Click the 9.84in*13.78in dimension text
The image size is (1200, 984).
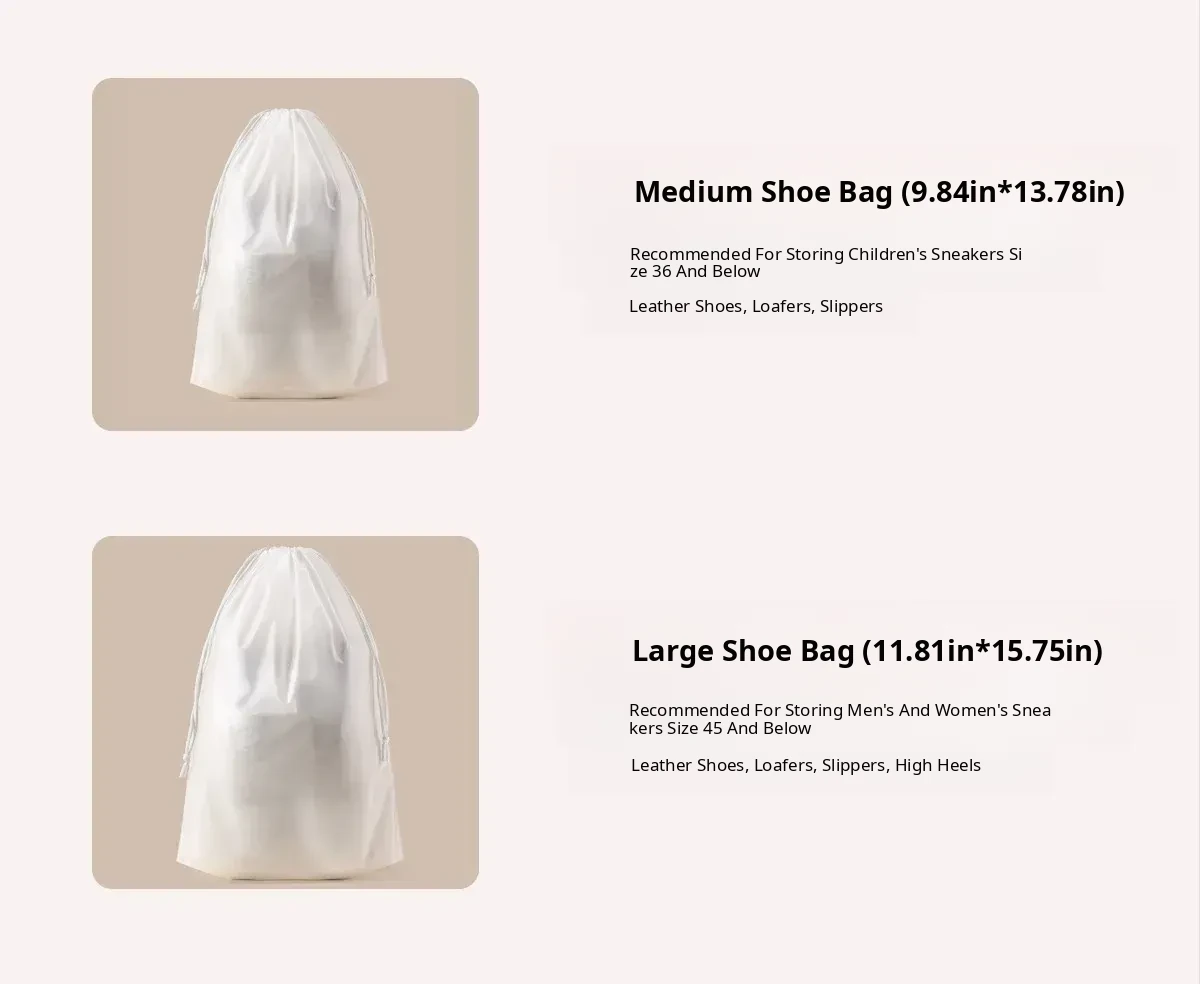[x=1013, y=191]
